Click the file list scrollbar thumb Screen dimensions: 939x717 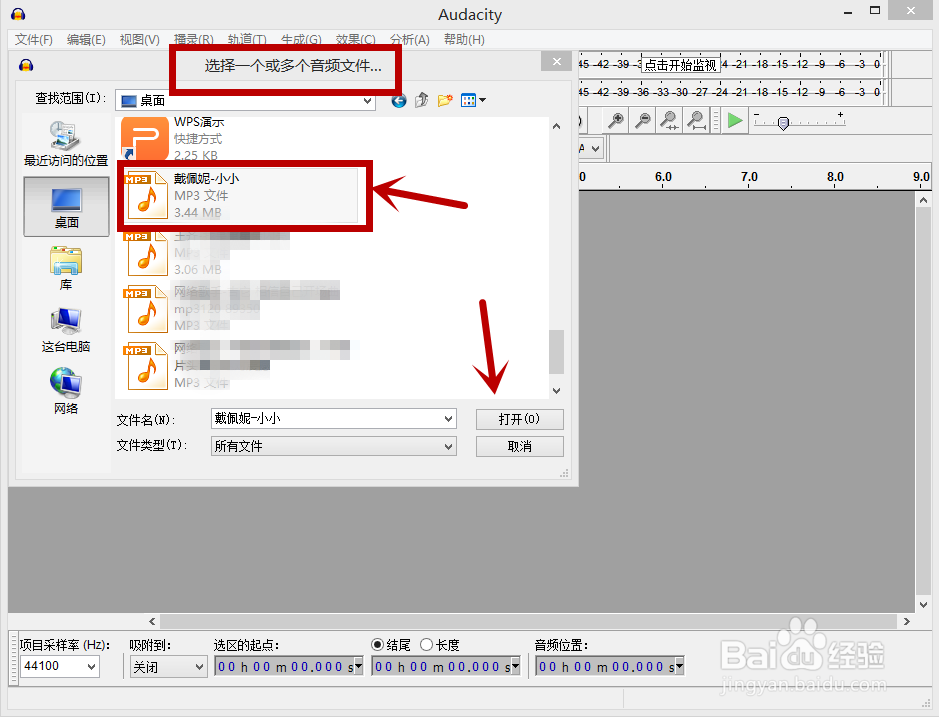click(x=556, y=352)
